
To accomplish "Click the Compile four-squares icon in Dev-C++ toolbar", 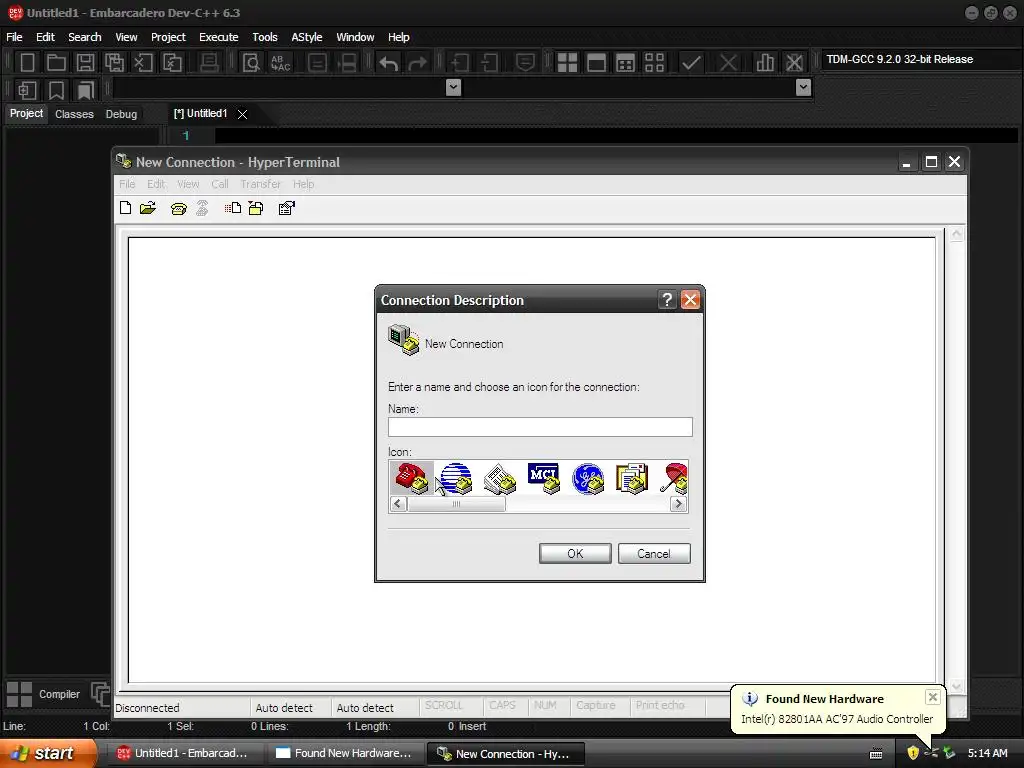I will point(567,63).
